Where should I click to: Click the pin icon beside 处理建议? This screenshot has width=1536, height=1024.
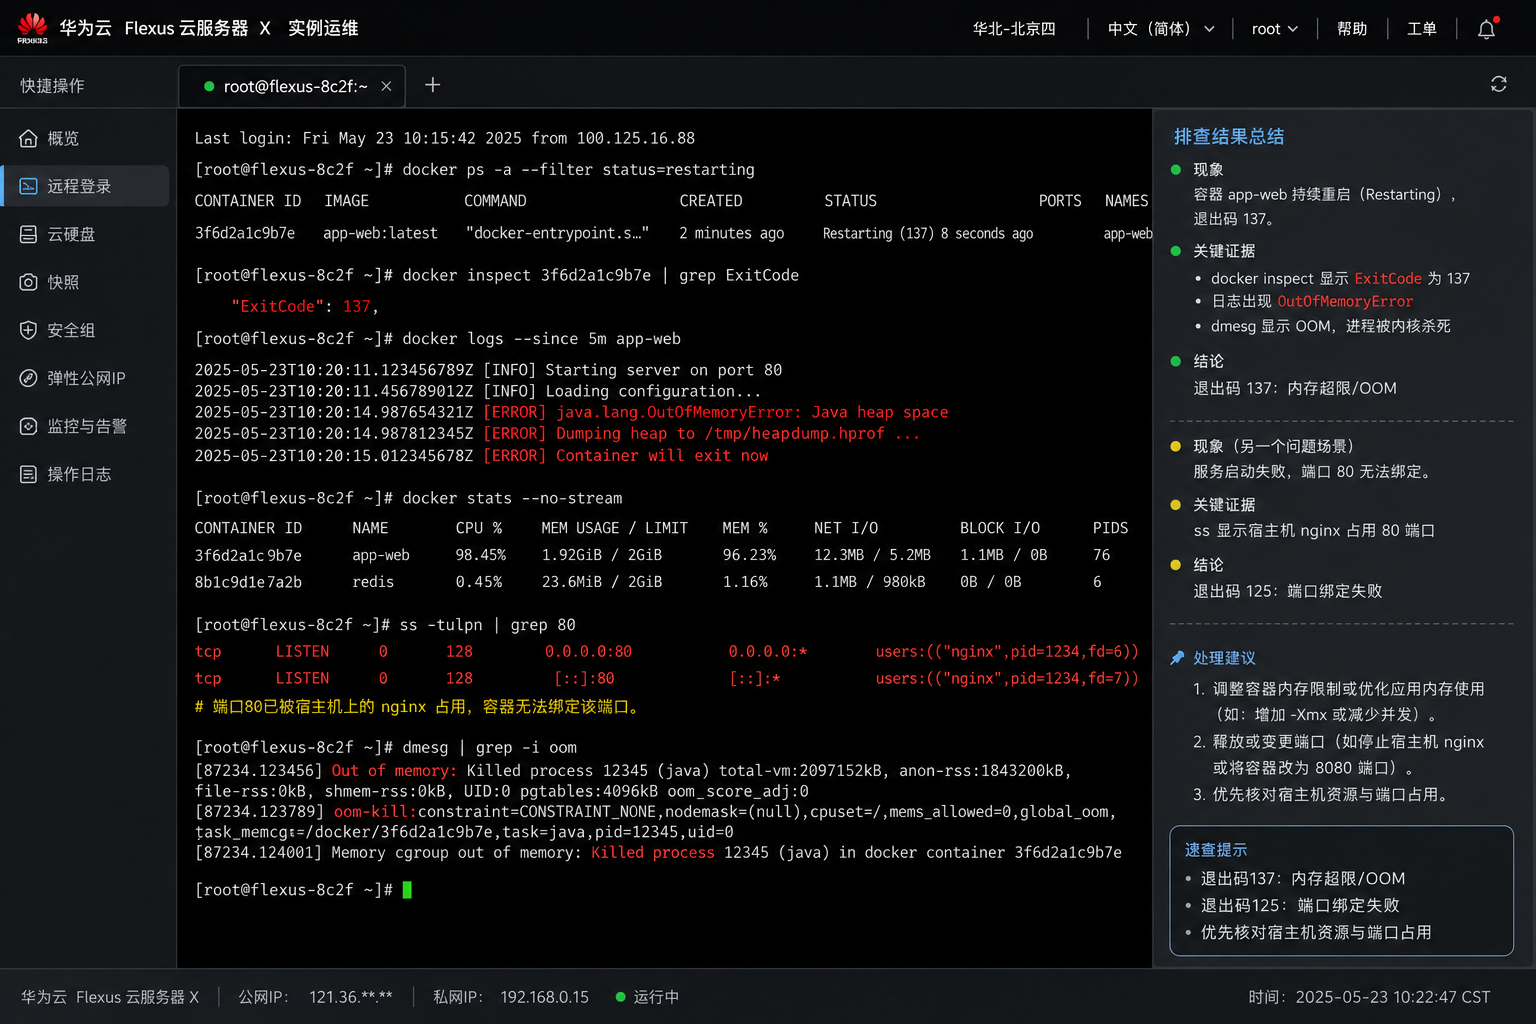pos(1178,658)
